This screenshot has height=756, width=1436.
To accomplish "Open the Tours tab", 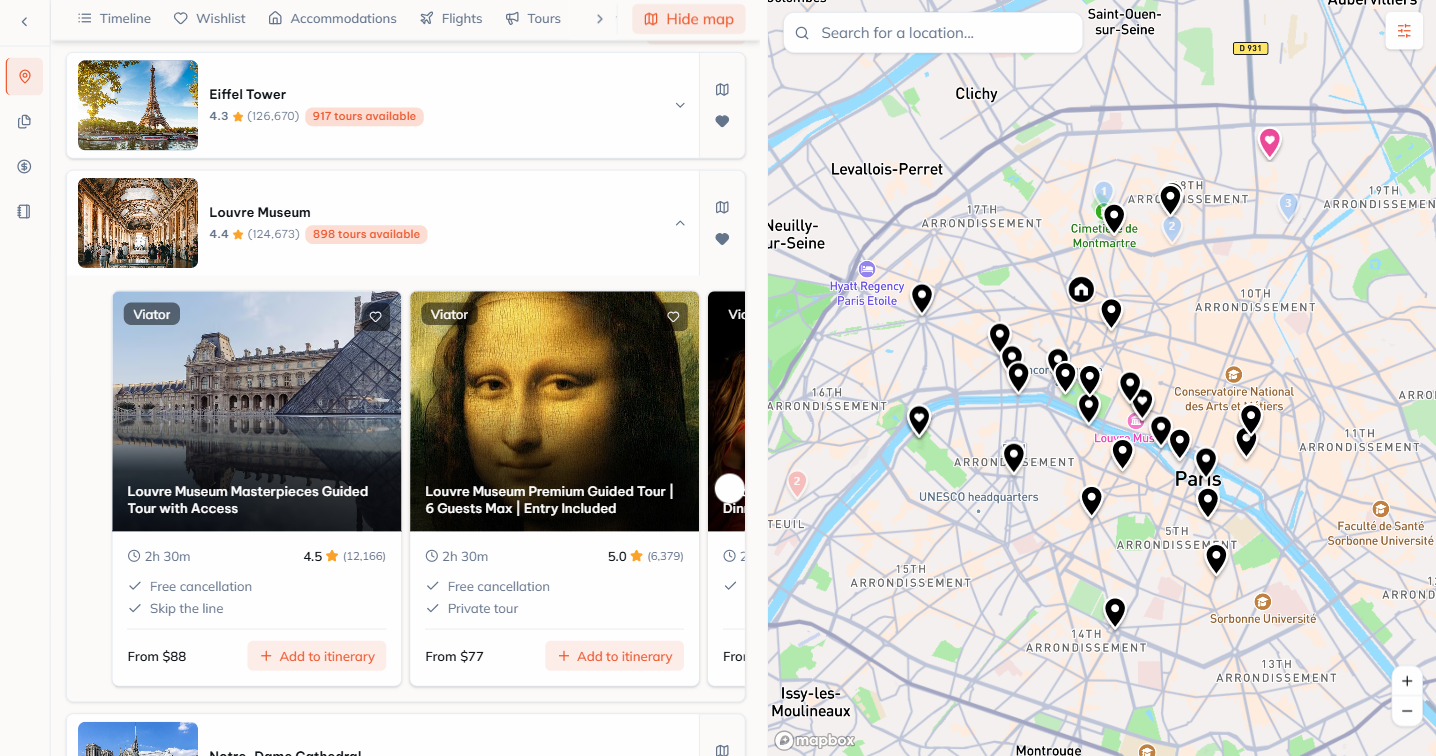I will click(533, 18).
